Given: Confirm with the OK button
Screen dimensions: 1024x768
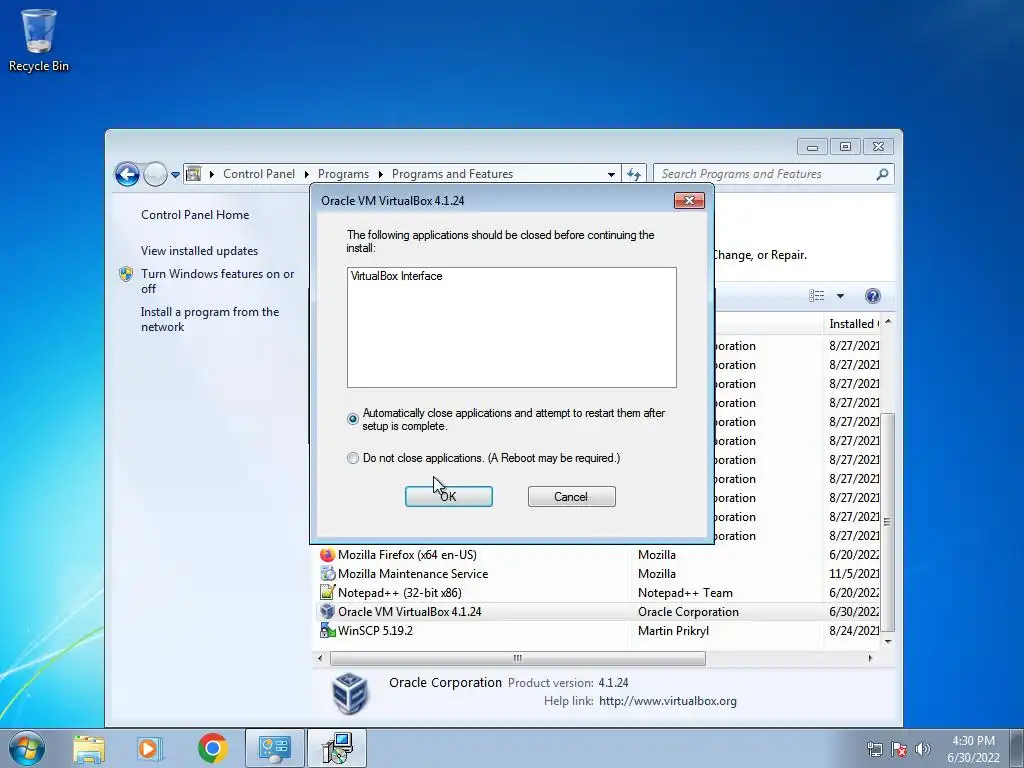Looking at the screenshot, I should point(449,496).
